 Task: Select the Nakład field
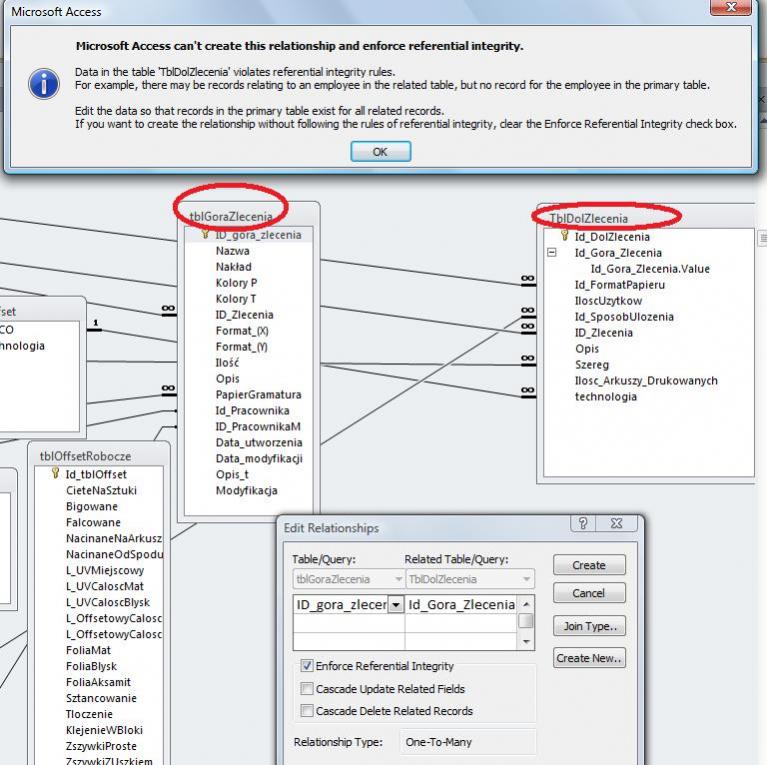click(x=234, y=267)
